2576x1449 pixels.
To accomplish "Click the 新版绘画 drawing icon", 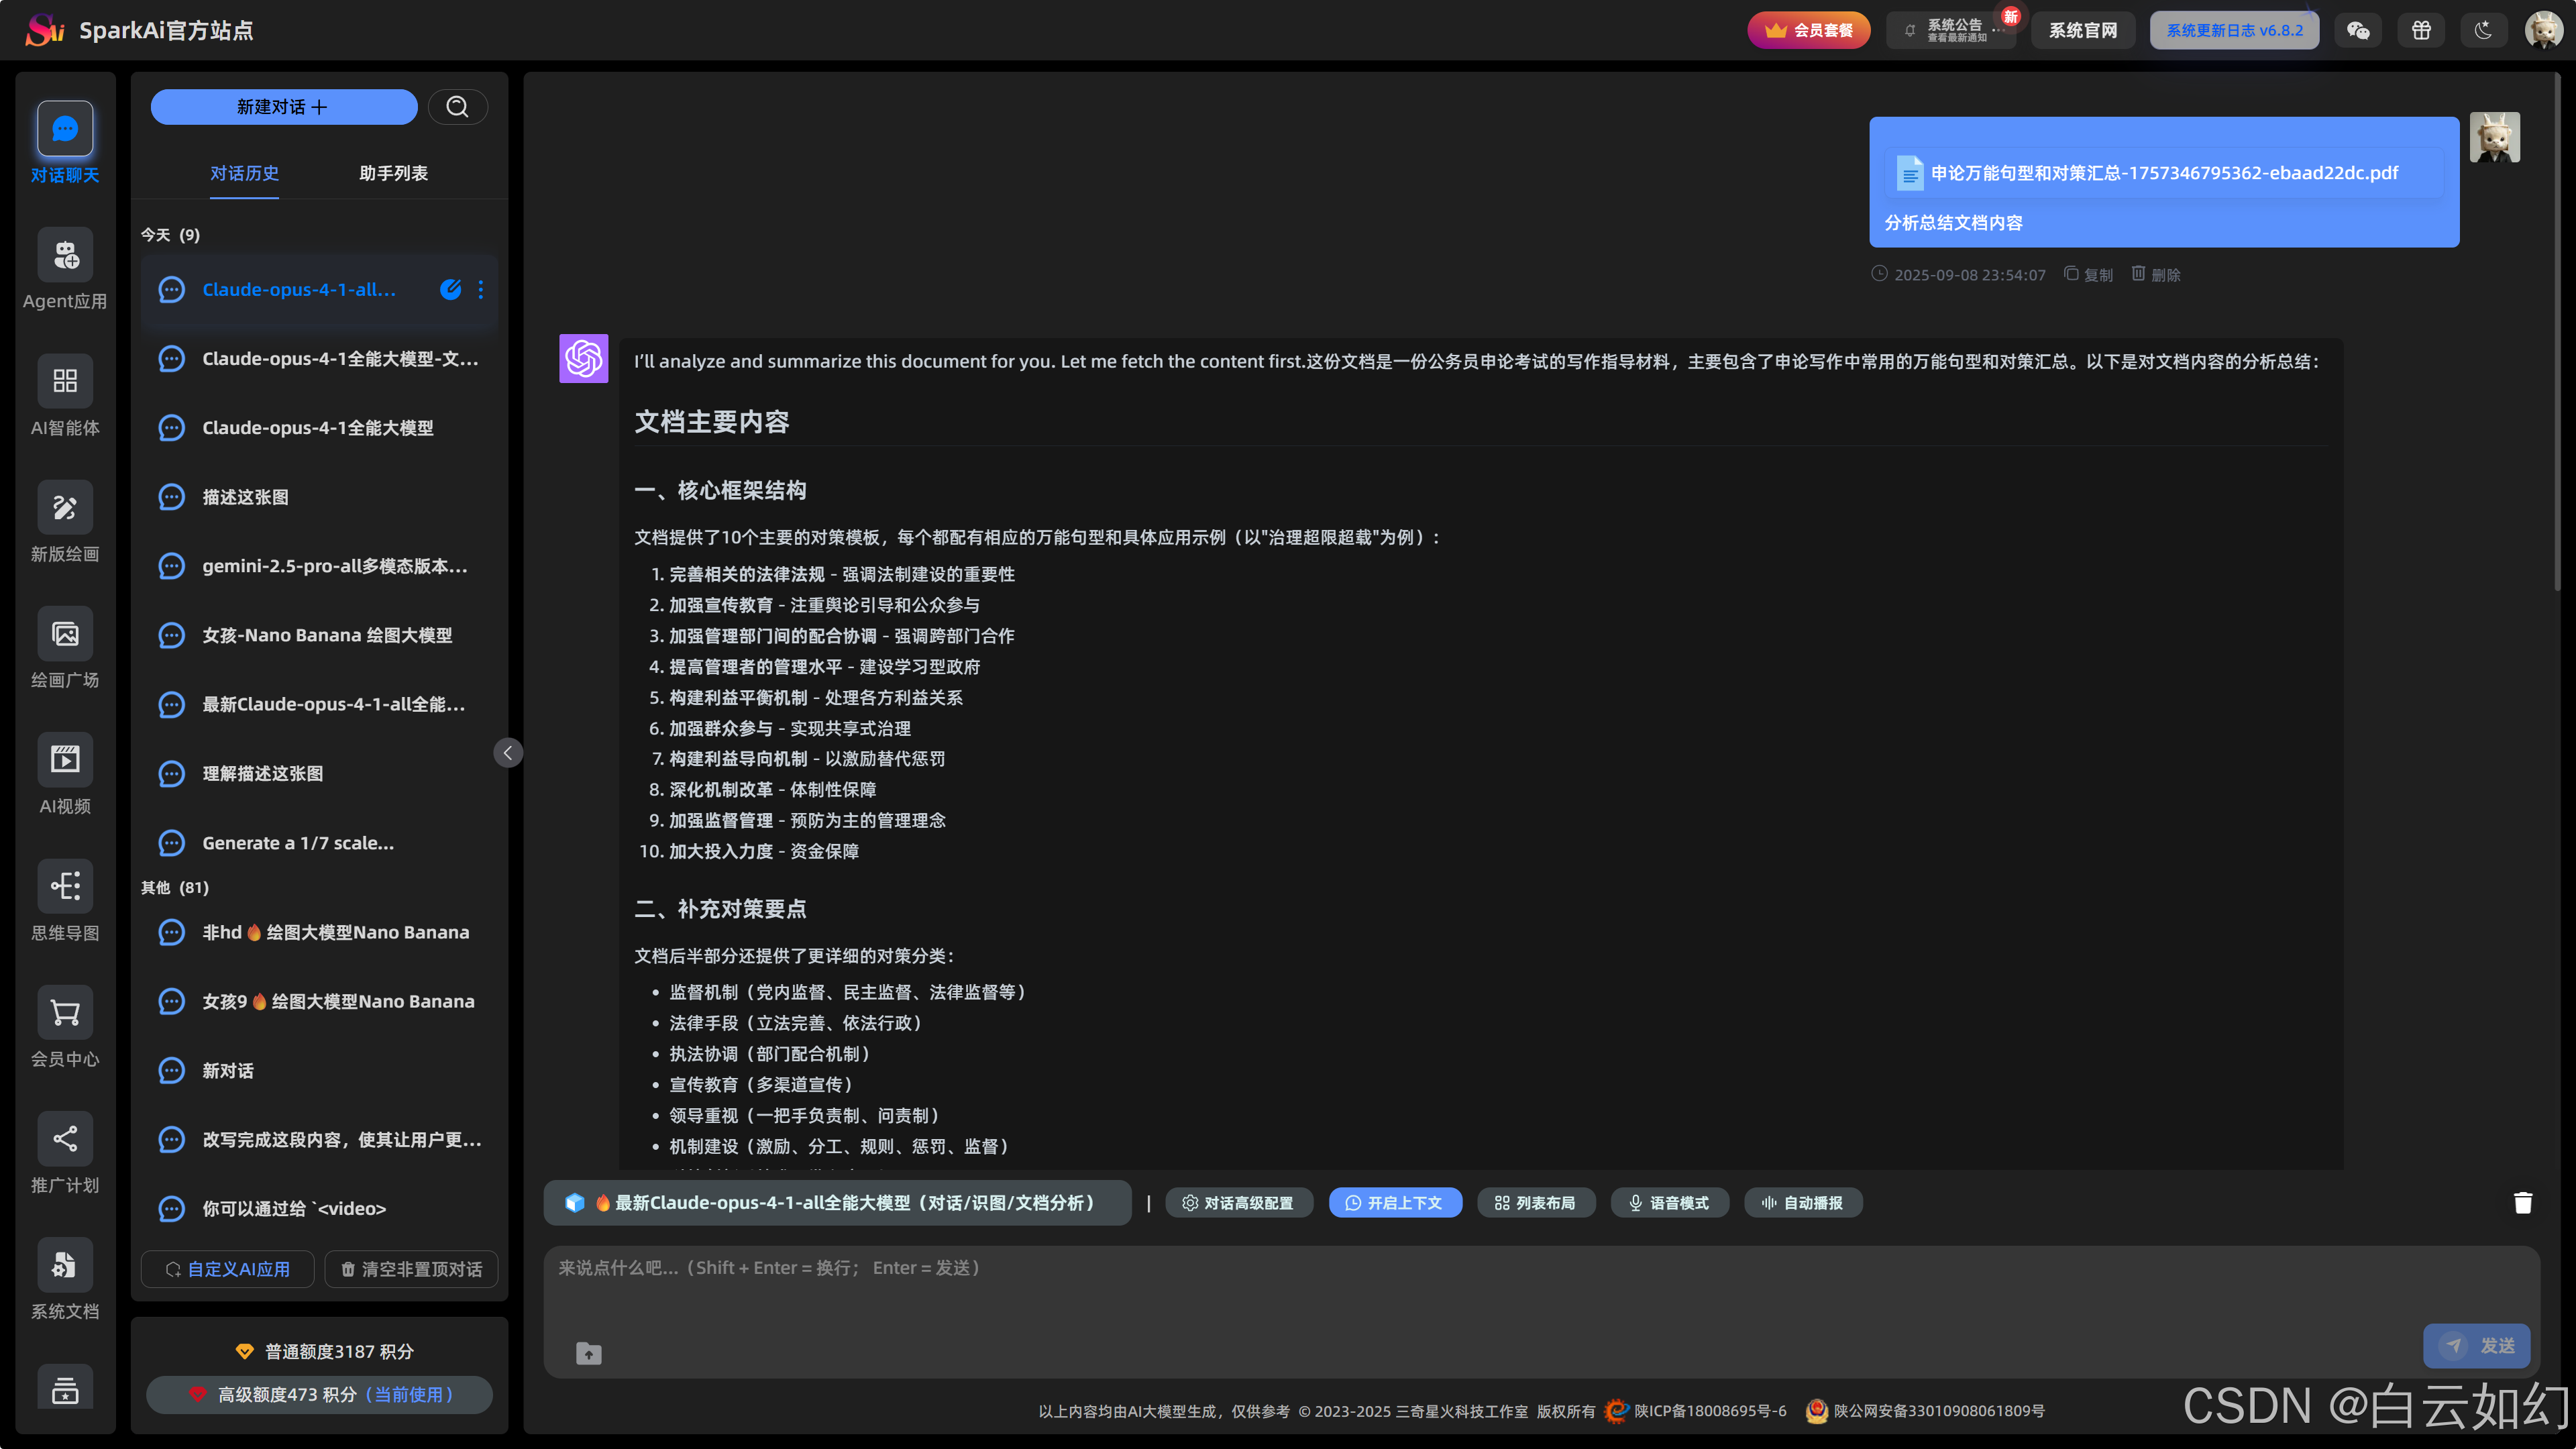I will [x=65, y=508].
